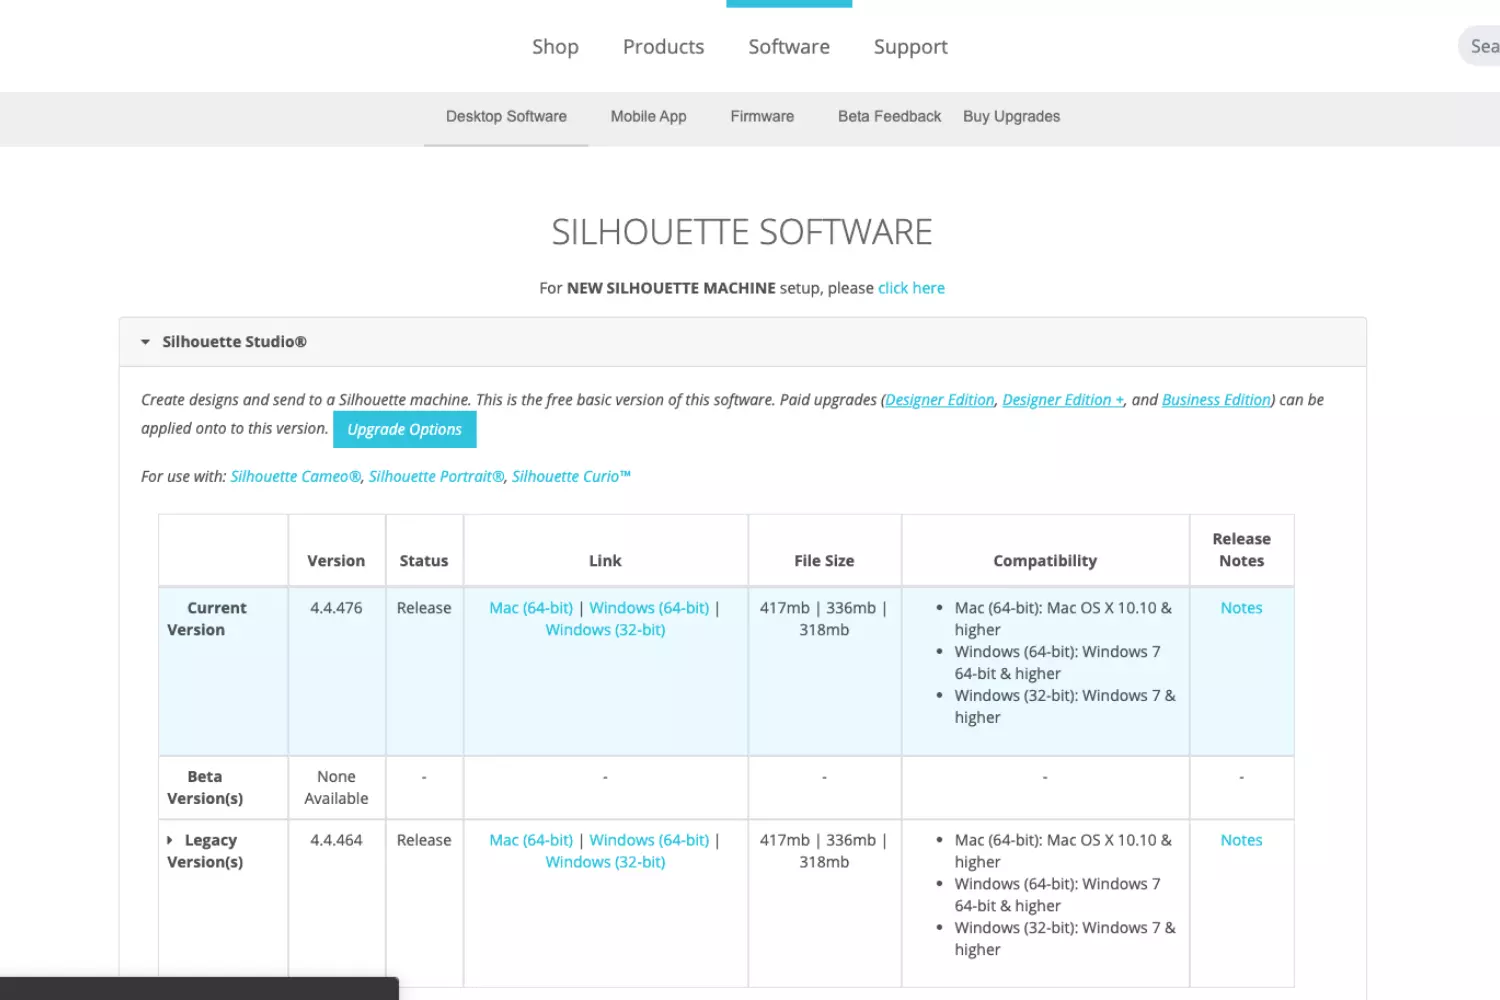
Task: Open the Designer Edition link
Action: [x=940, y=400]
